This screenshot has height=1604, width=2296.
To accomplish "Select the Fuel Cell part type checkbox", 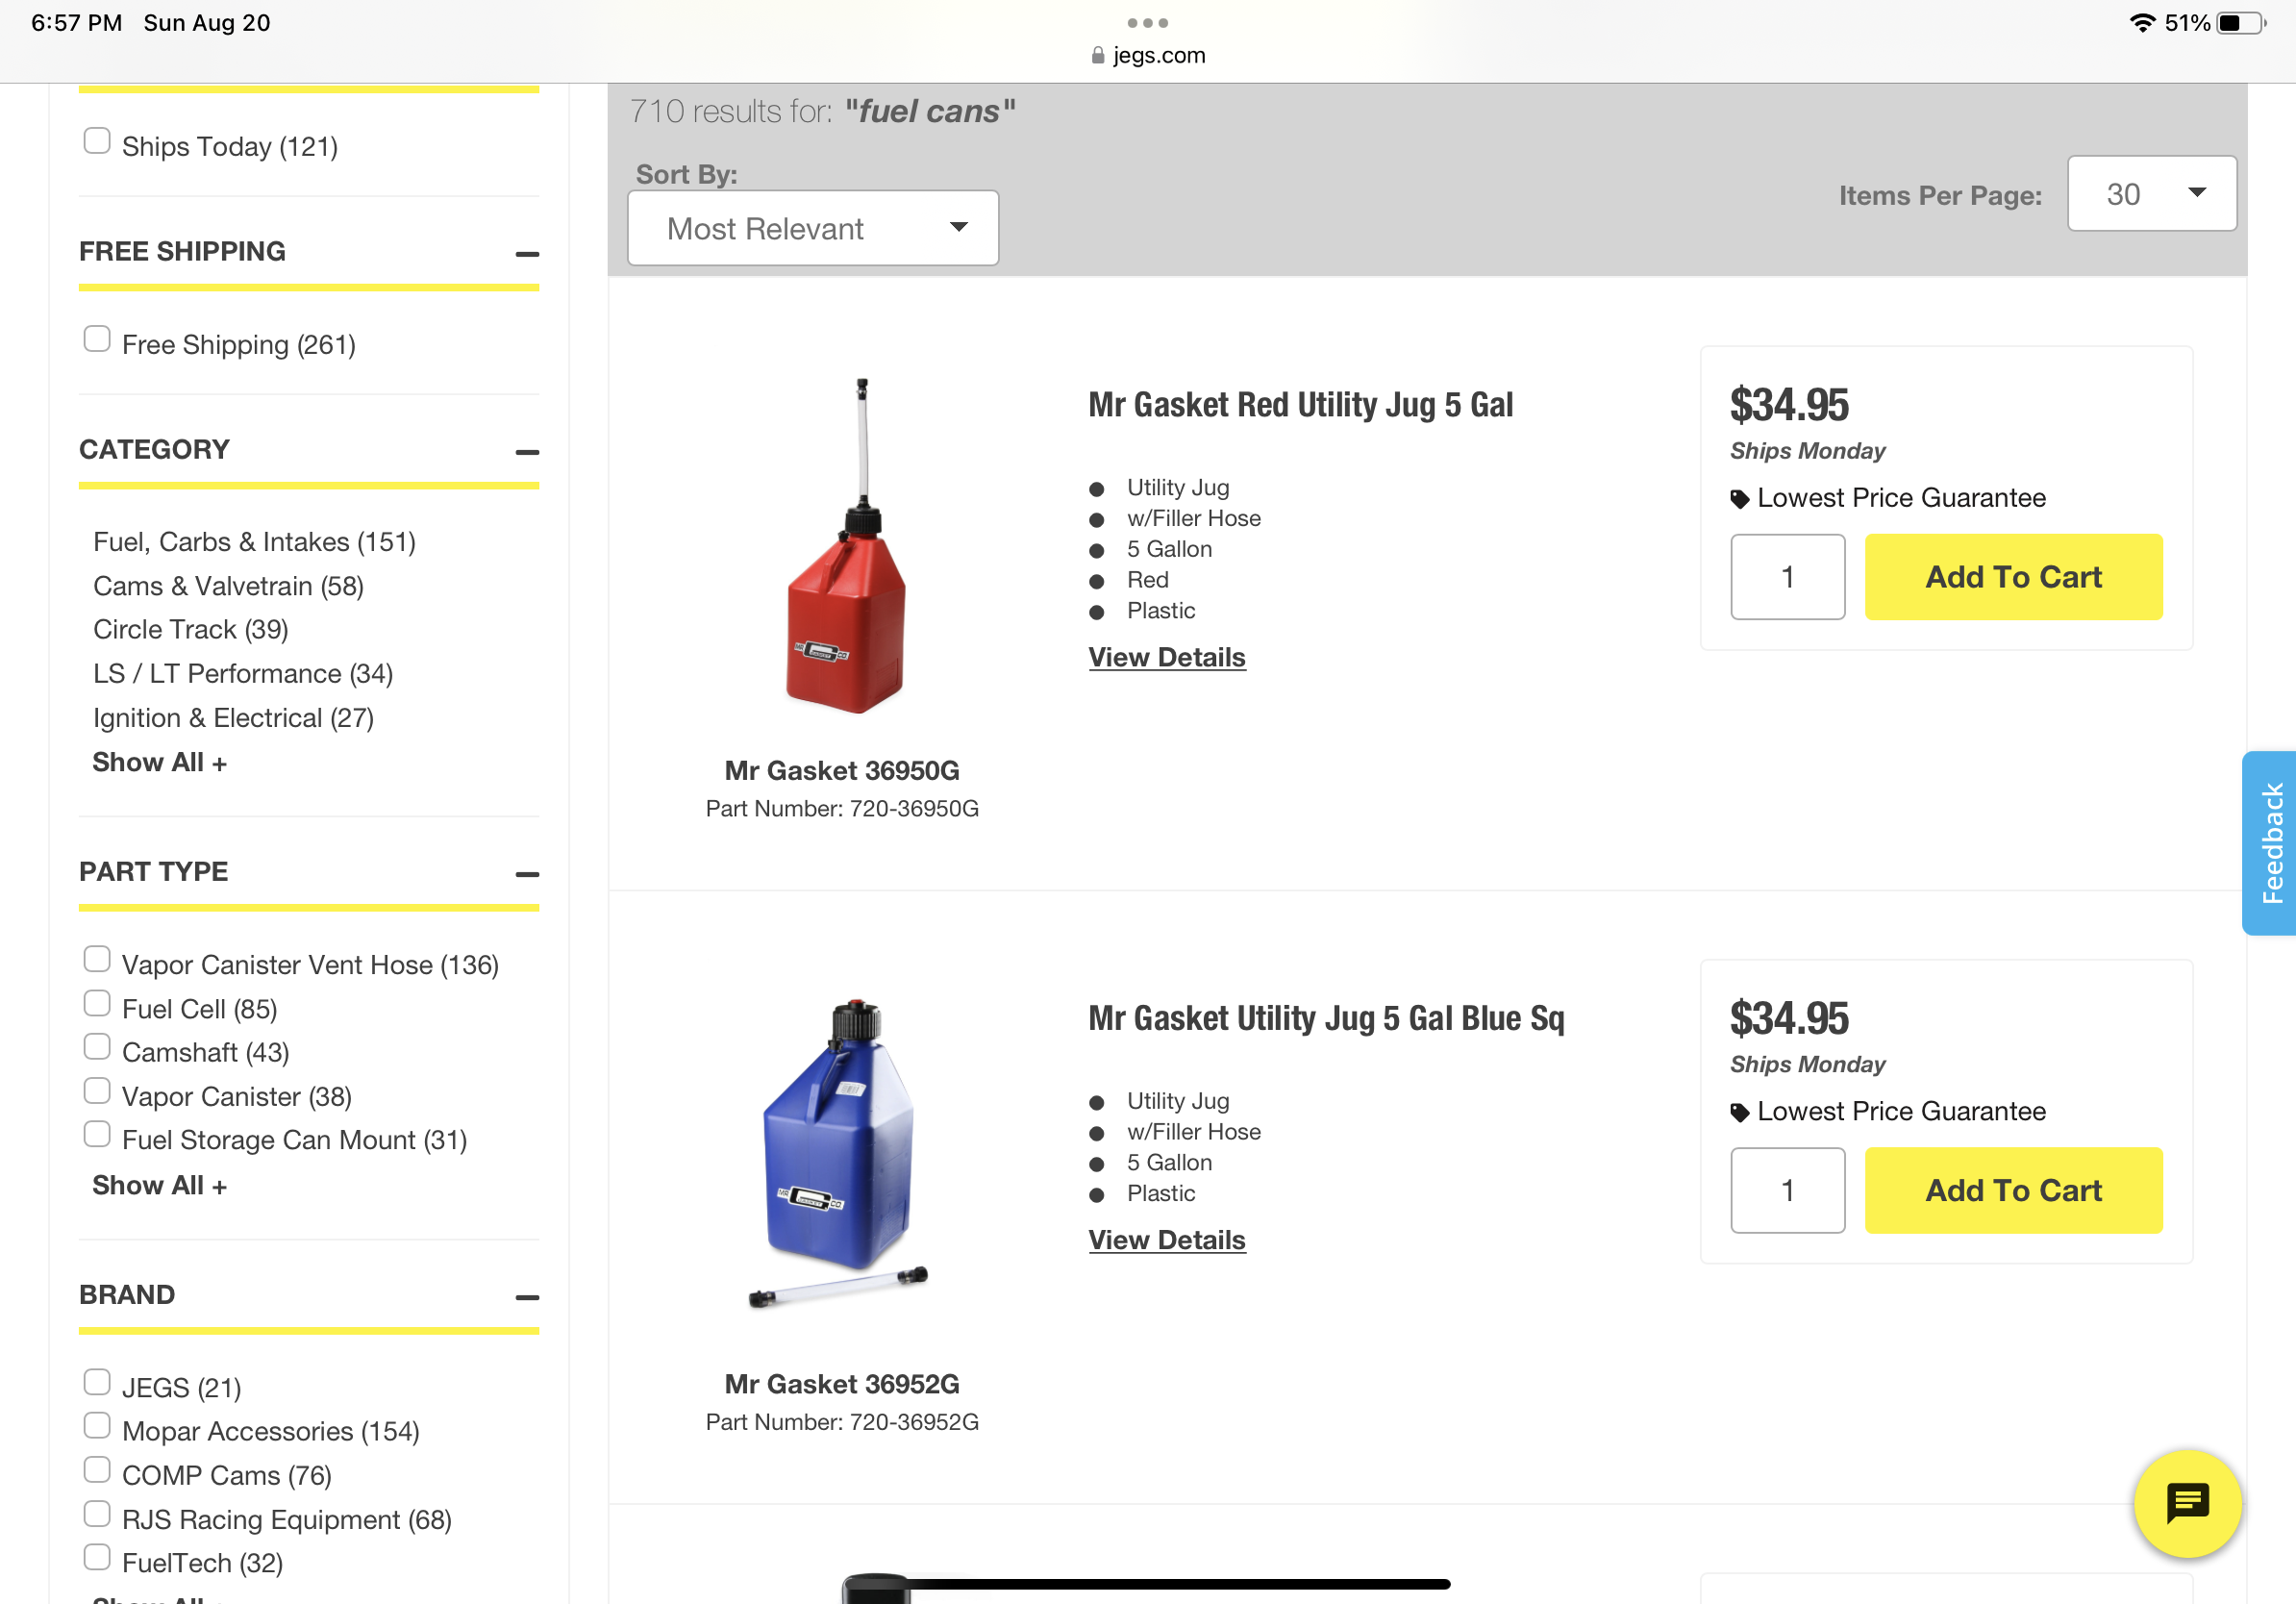I will click(x=97, y=1003).
